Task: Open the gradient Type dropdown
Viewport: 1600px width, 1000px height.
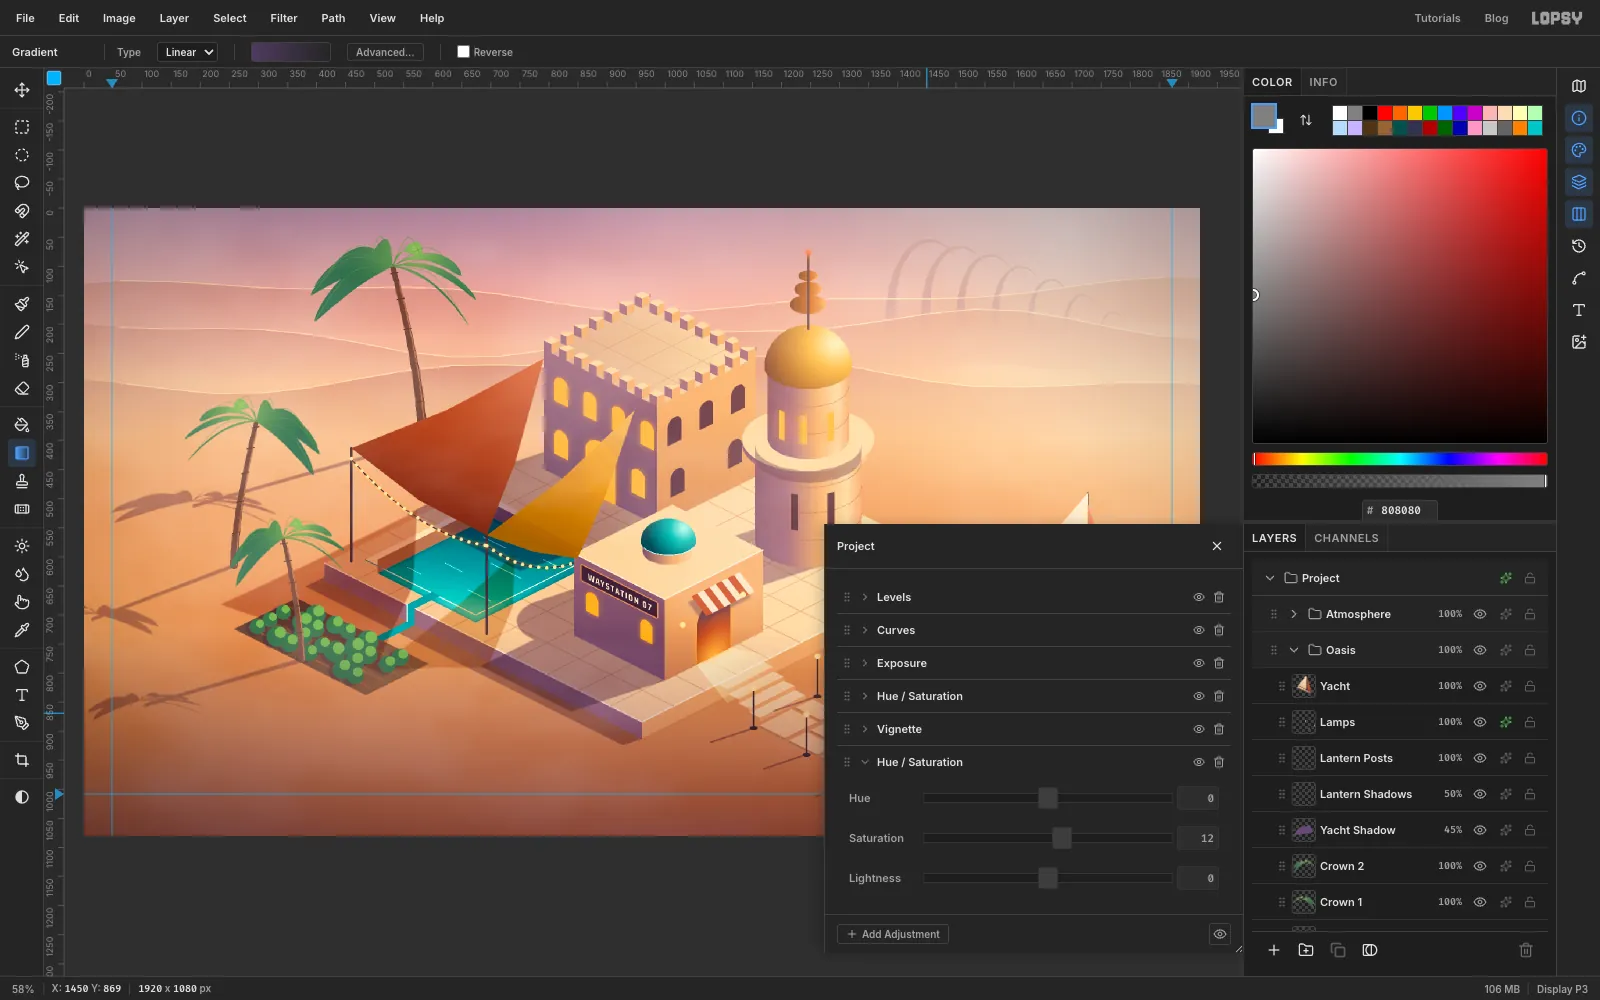Action: [188, 52]
